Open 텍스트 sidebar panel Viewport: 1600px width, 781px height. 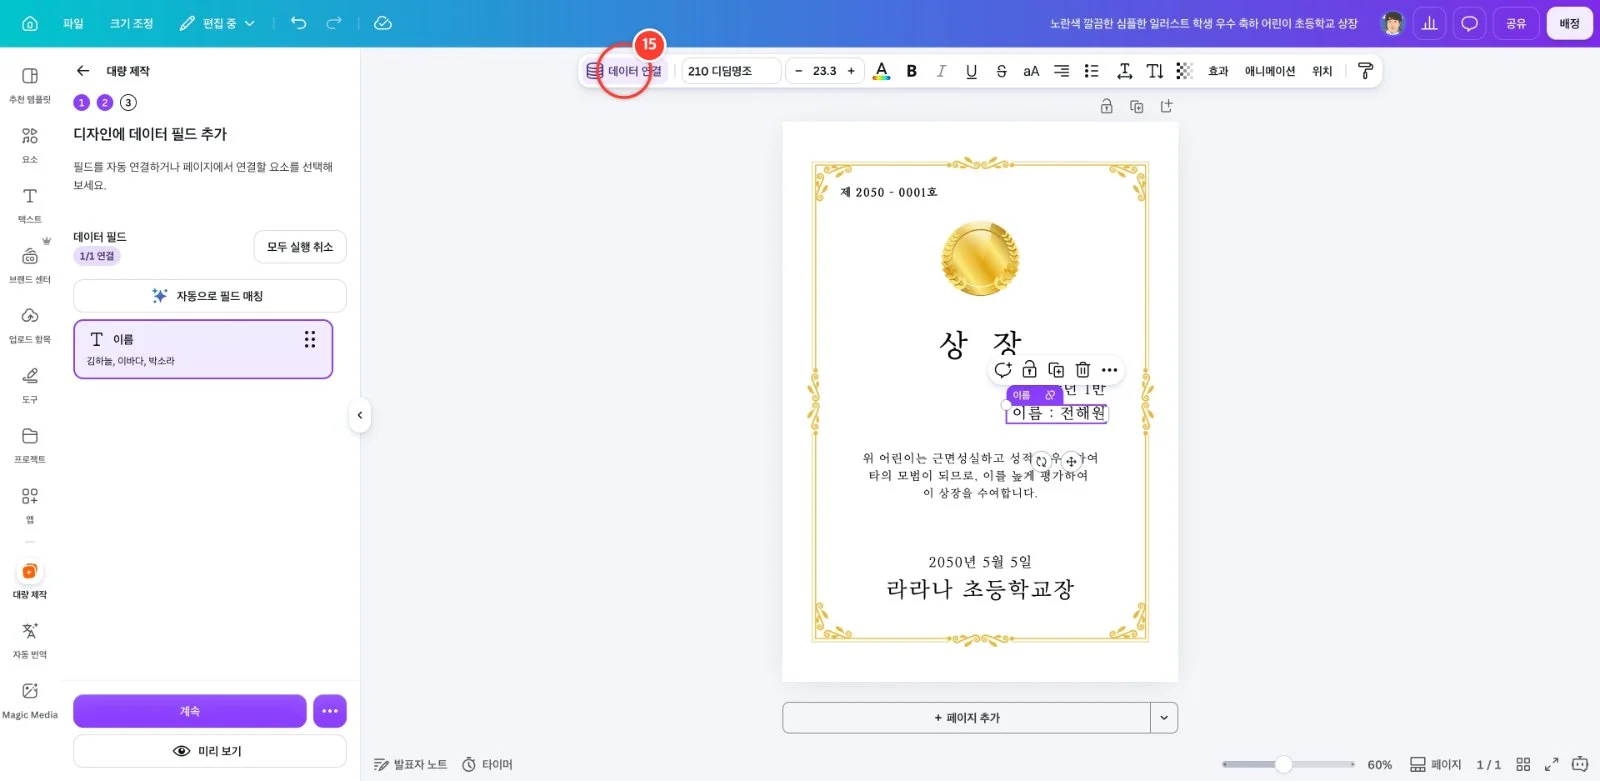point(30,205)
